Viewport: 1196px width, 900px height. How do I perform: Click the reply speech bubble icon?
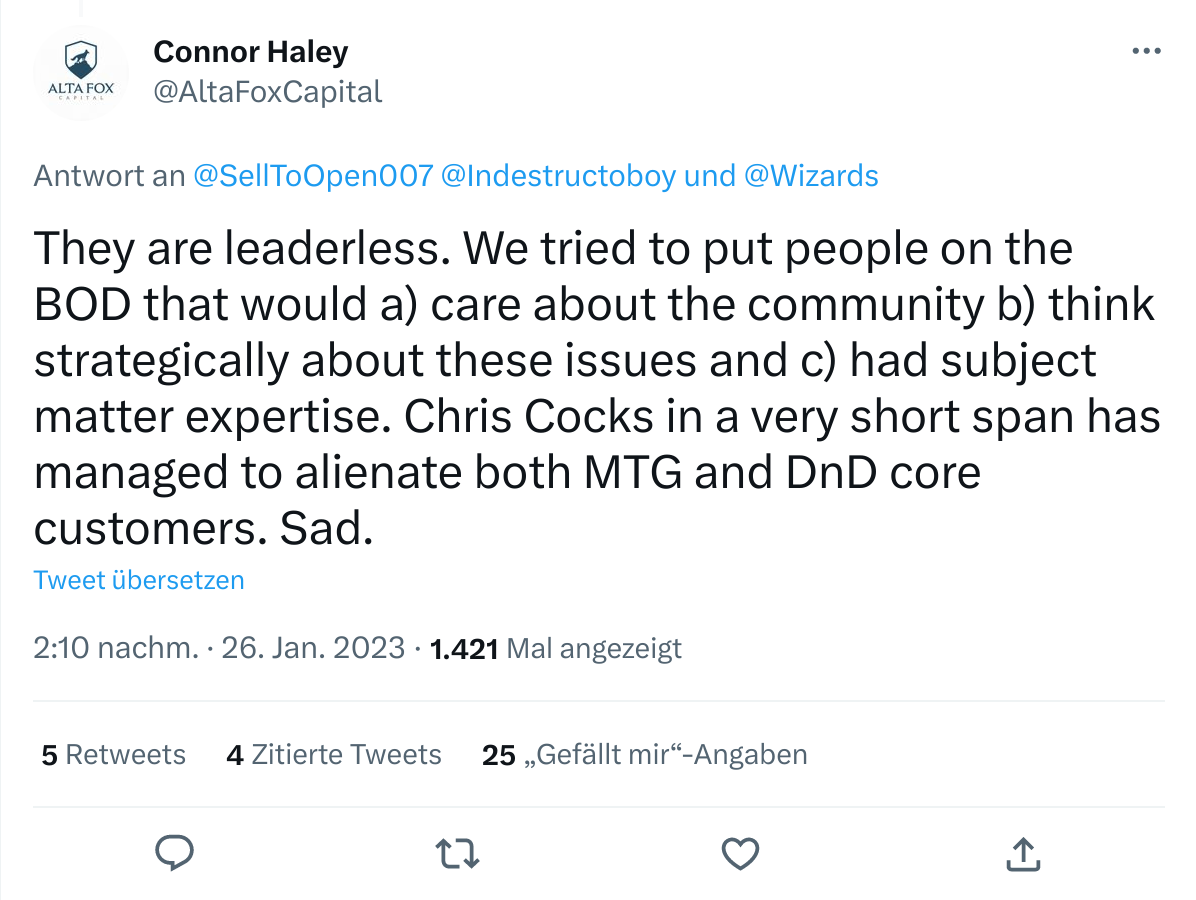176,853
